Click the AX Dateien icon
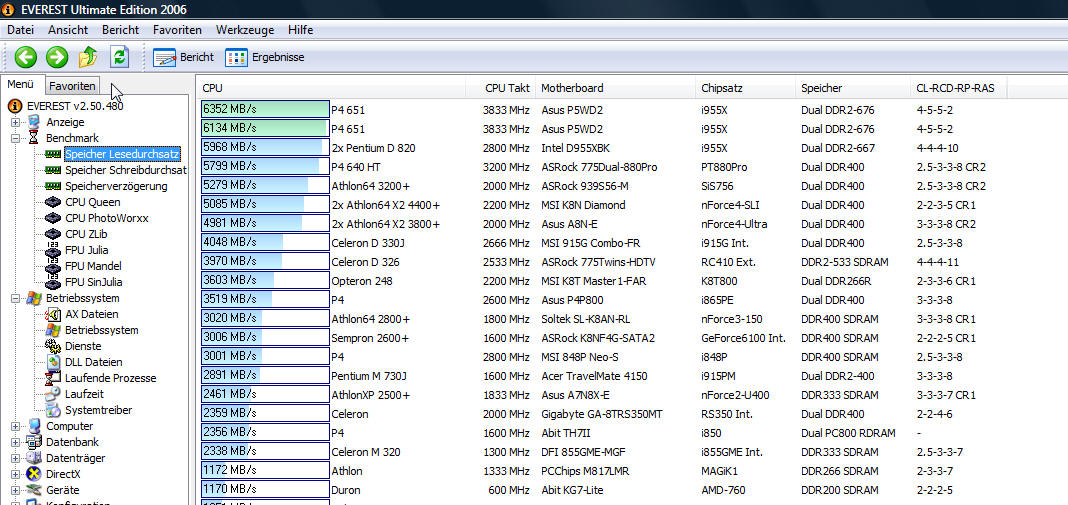Screen dimensions: 1068x505 point(53,314)
